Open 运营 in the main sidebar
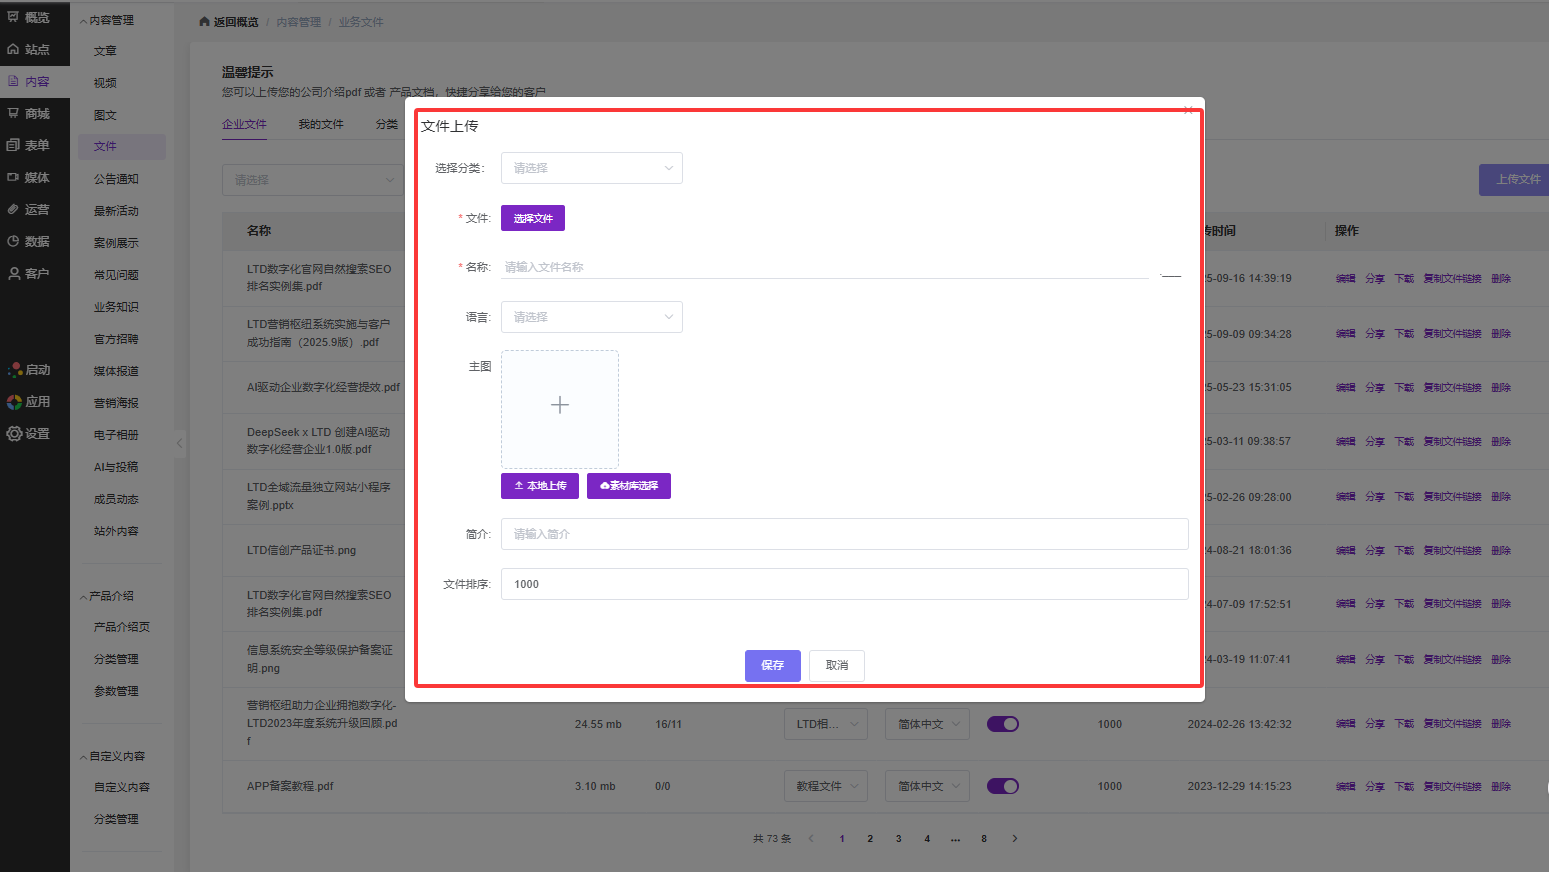Image resolution: width=1549 pixels, height=872 pixels. [x=29, y=209]
